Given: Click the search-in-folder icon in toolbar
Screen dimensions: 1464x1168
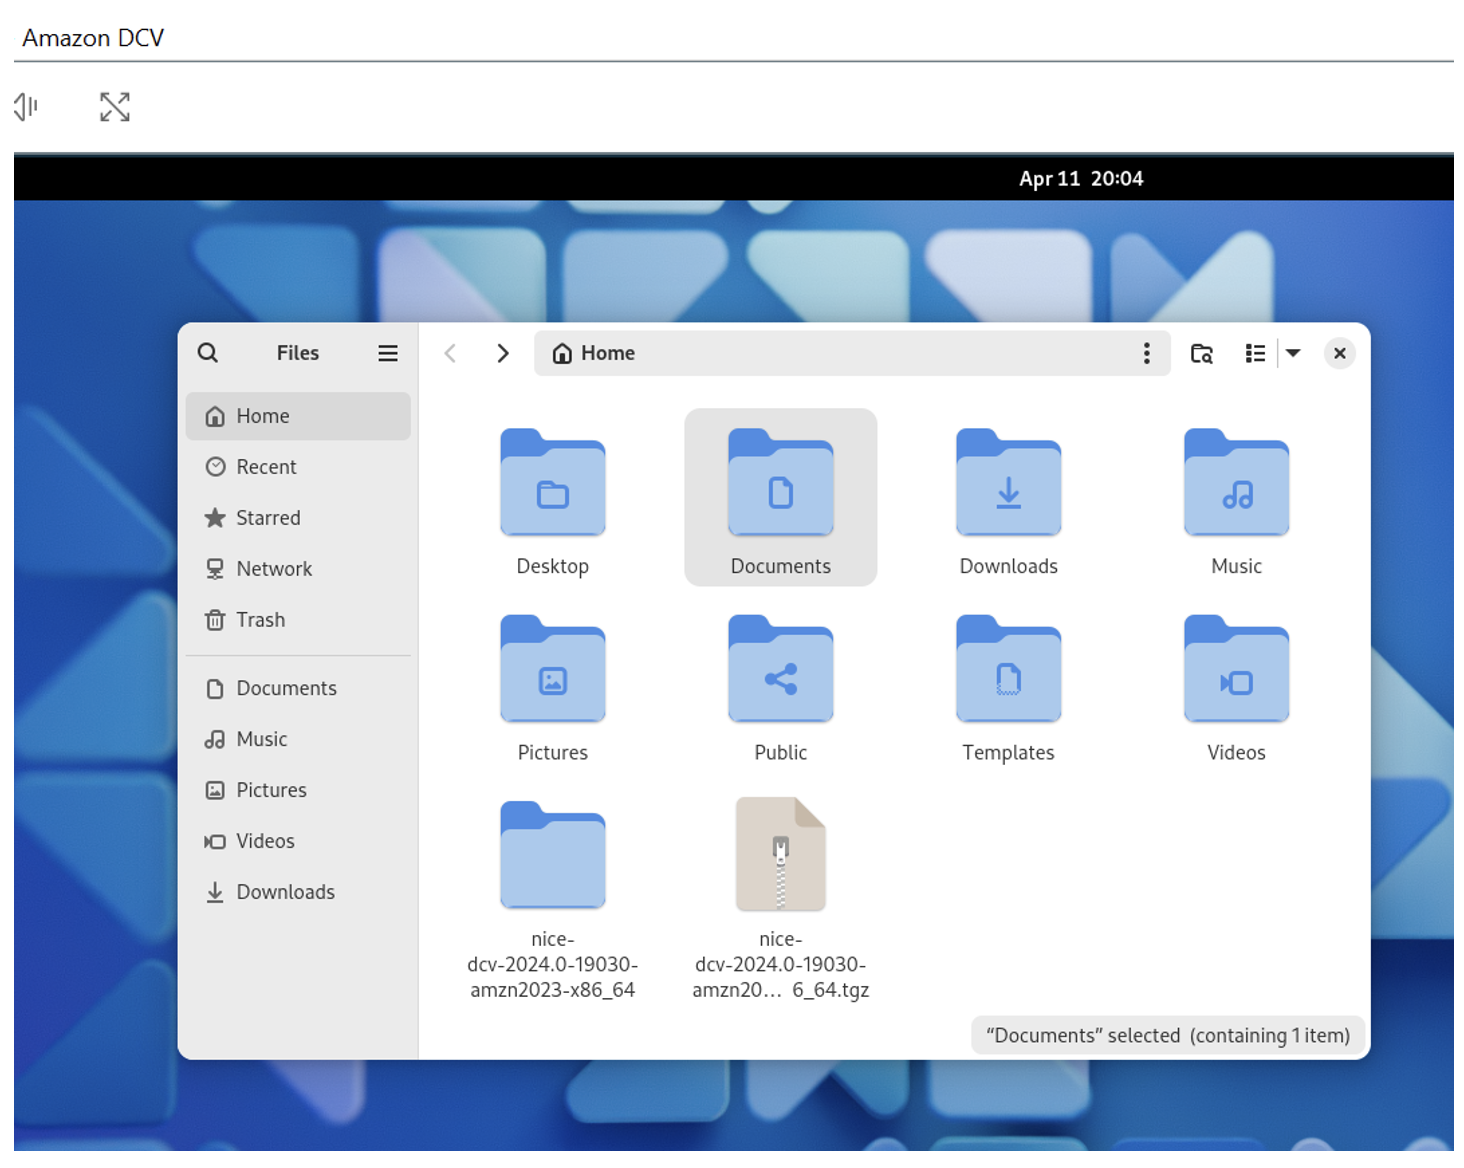Looking at the screenshot, I should [1202, 353].
